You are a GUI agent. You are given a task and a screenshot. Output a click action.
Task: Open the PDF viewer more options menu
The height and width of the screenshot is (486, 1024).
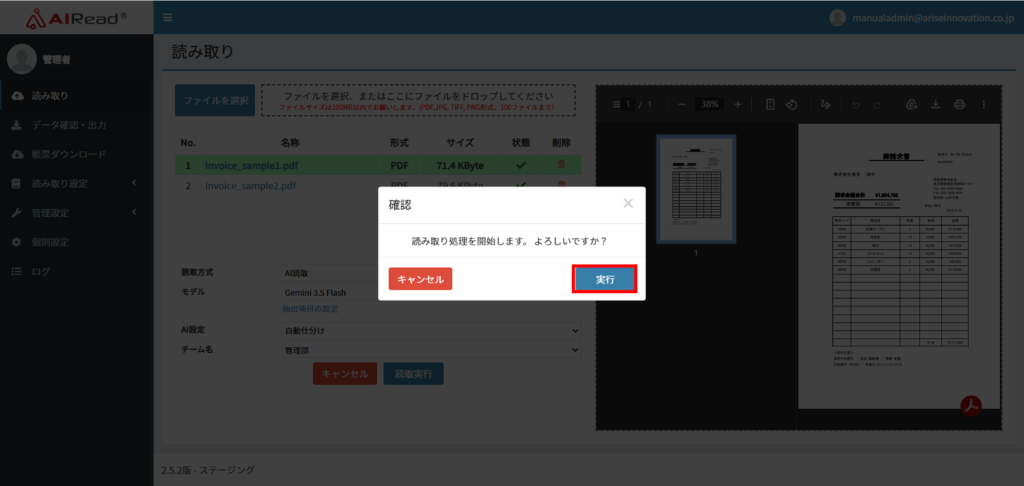(984, 104)
